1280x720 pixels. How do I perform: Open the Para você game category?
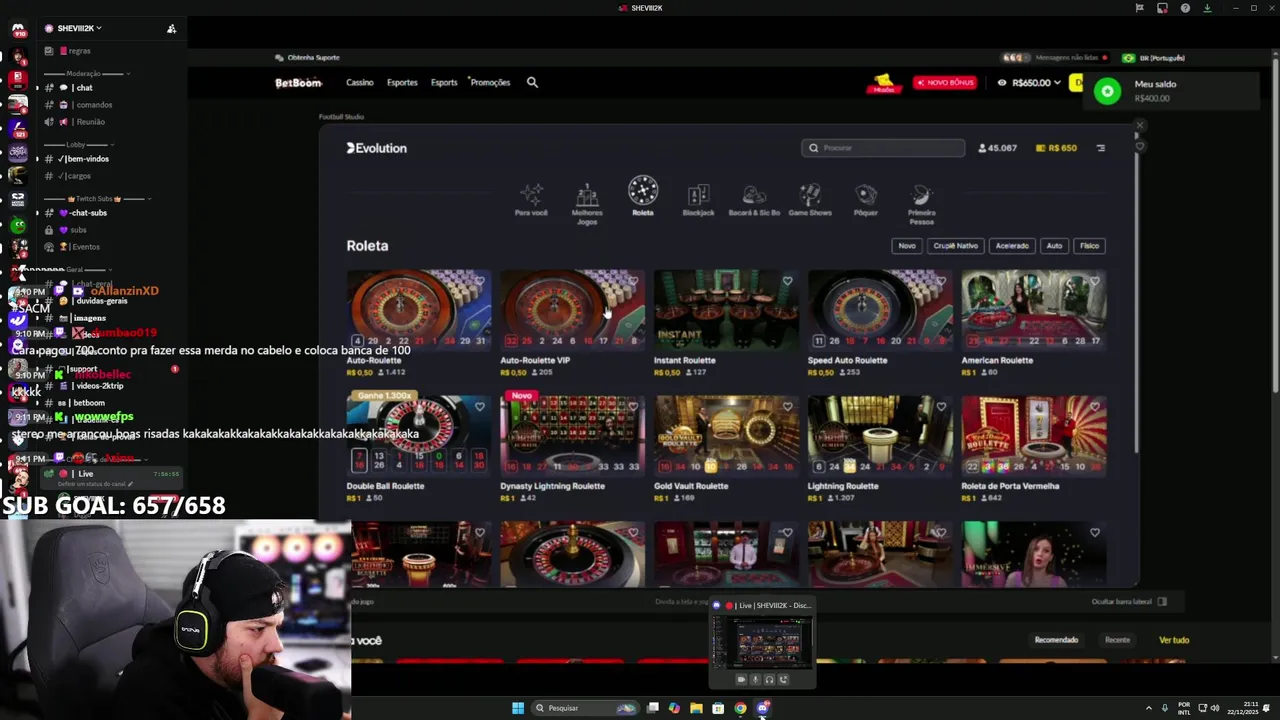click(531, 199)
